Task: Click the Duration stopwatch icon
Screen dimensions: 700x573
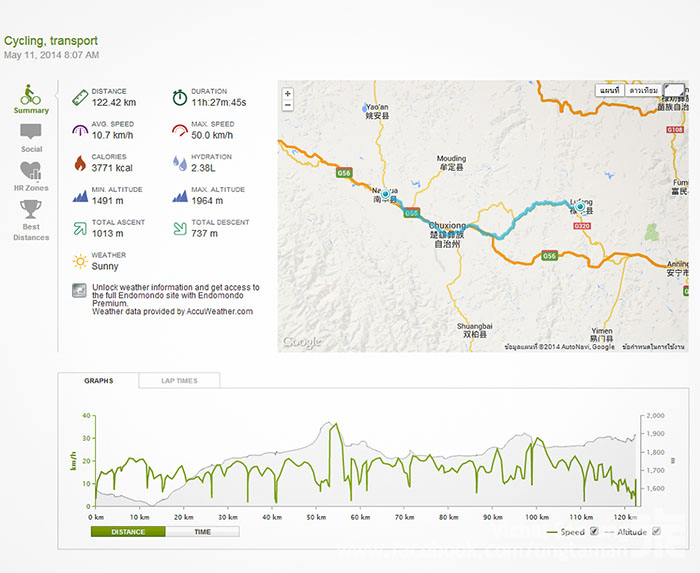Action: tap(180, 97)
